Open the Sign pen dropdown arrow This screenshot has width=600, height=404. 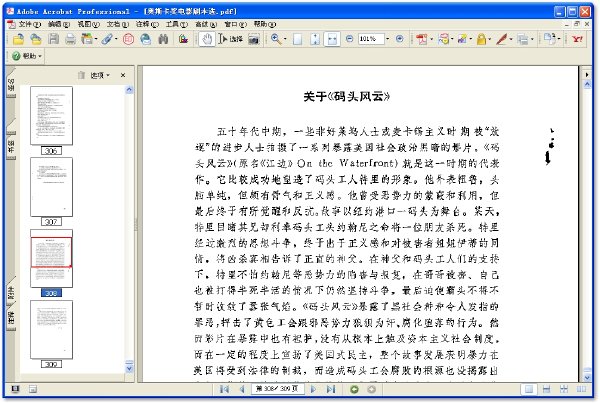pyautogui.click(x=511, y=39)
